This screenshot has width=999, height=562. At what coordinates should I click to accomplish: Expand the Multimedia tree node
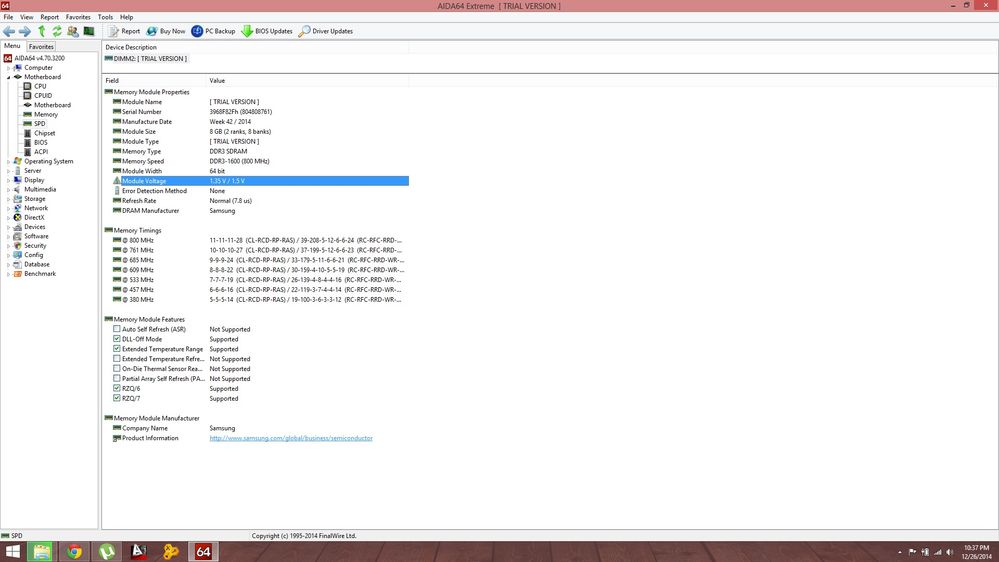(x=8, y=190)
